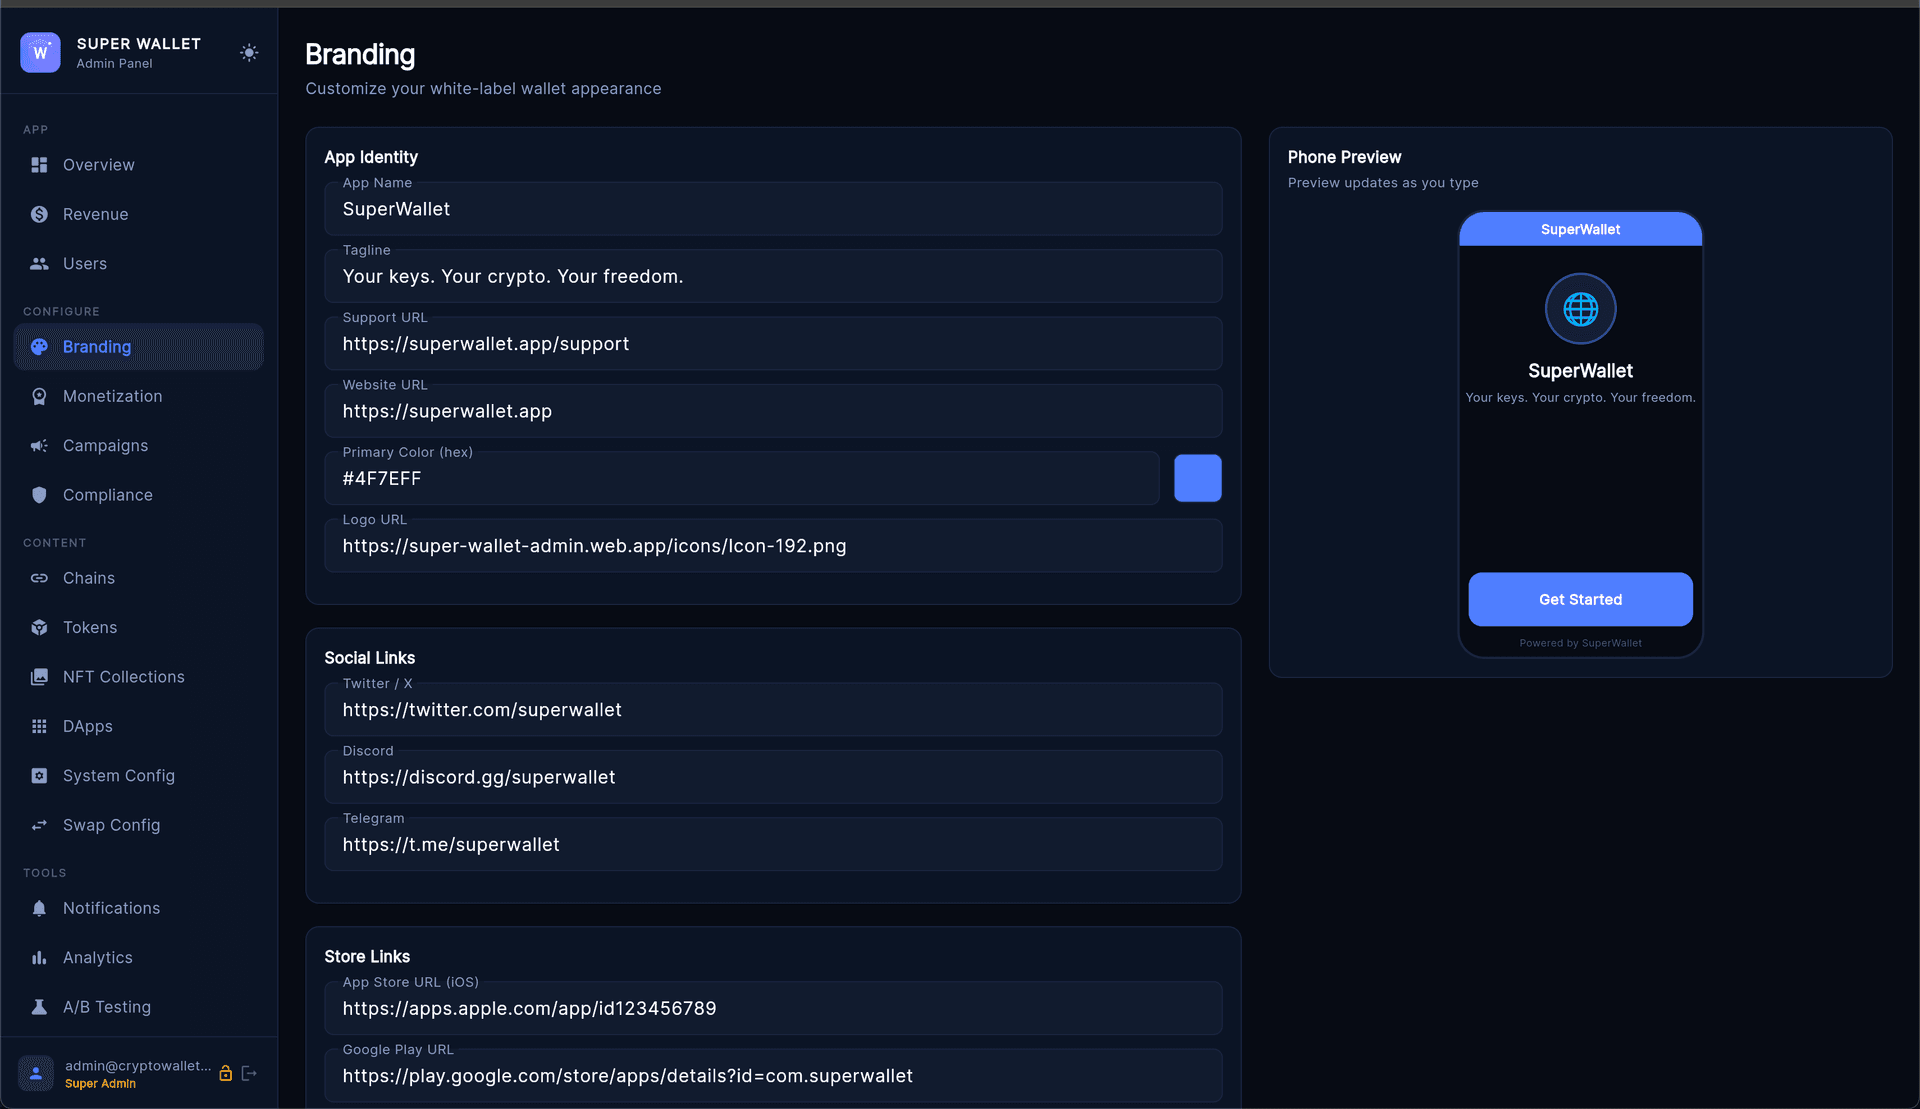
Task: Click the Google Play URL field
Action: coord(773,1076)
